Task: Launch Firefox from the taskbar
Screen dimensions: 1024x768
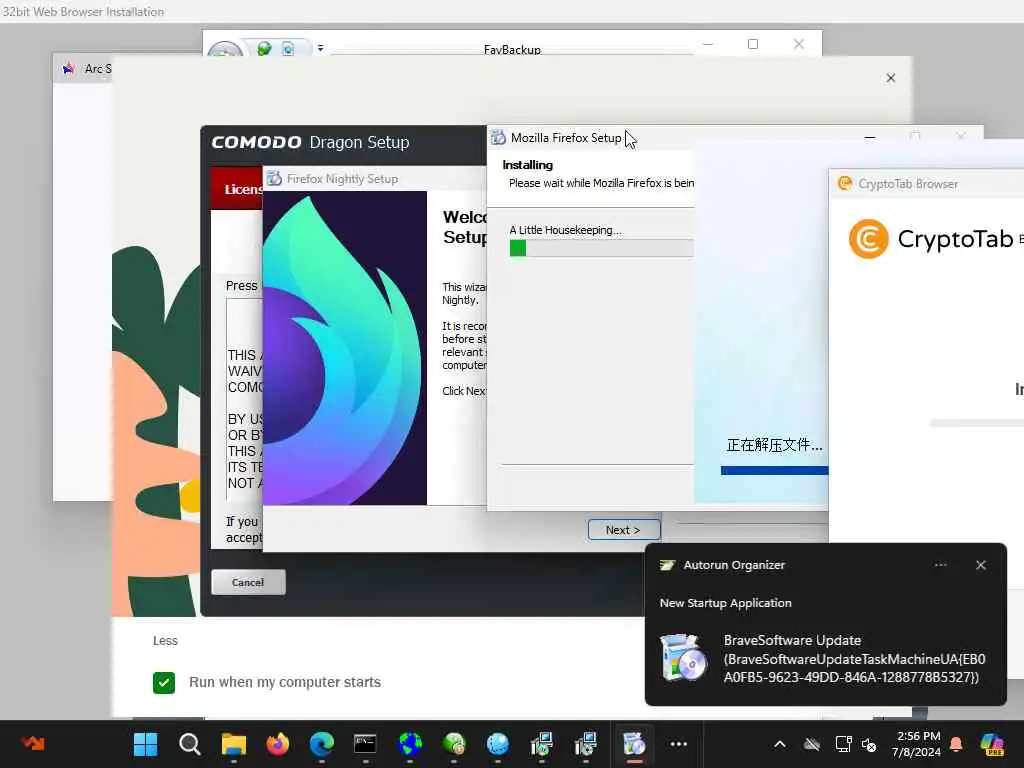Action: click(x=278, y=744)
